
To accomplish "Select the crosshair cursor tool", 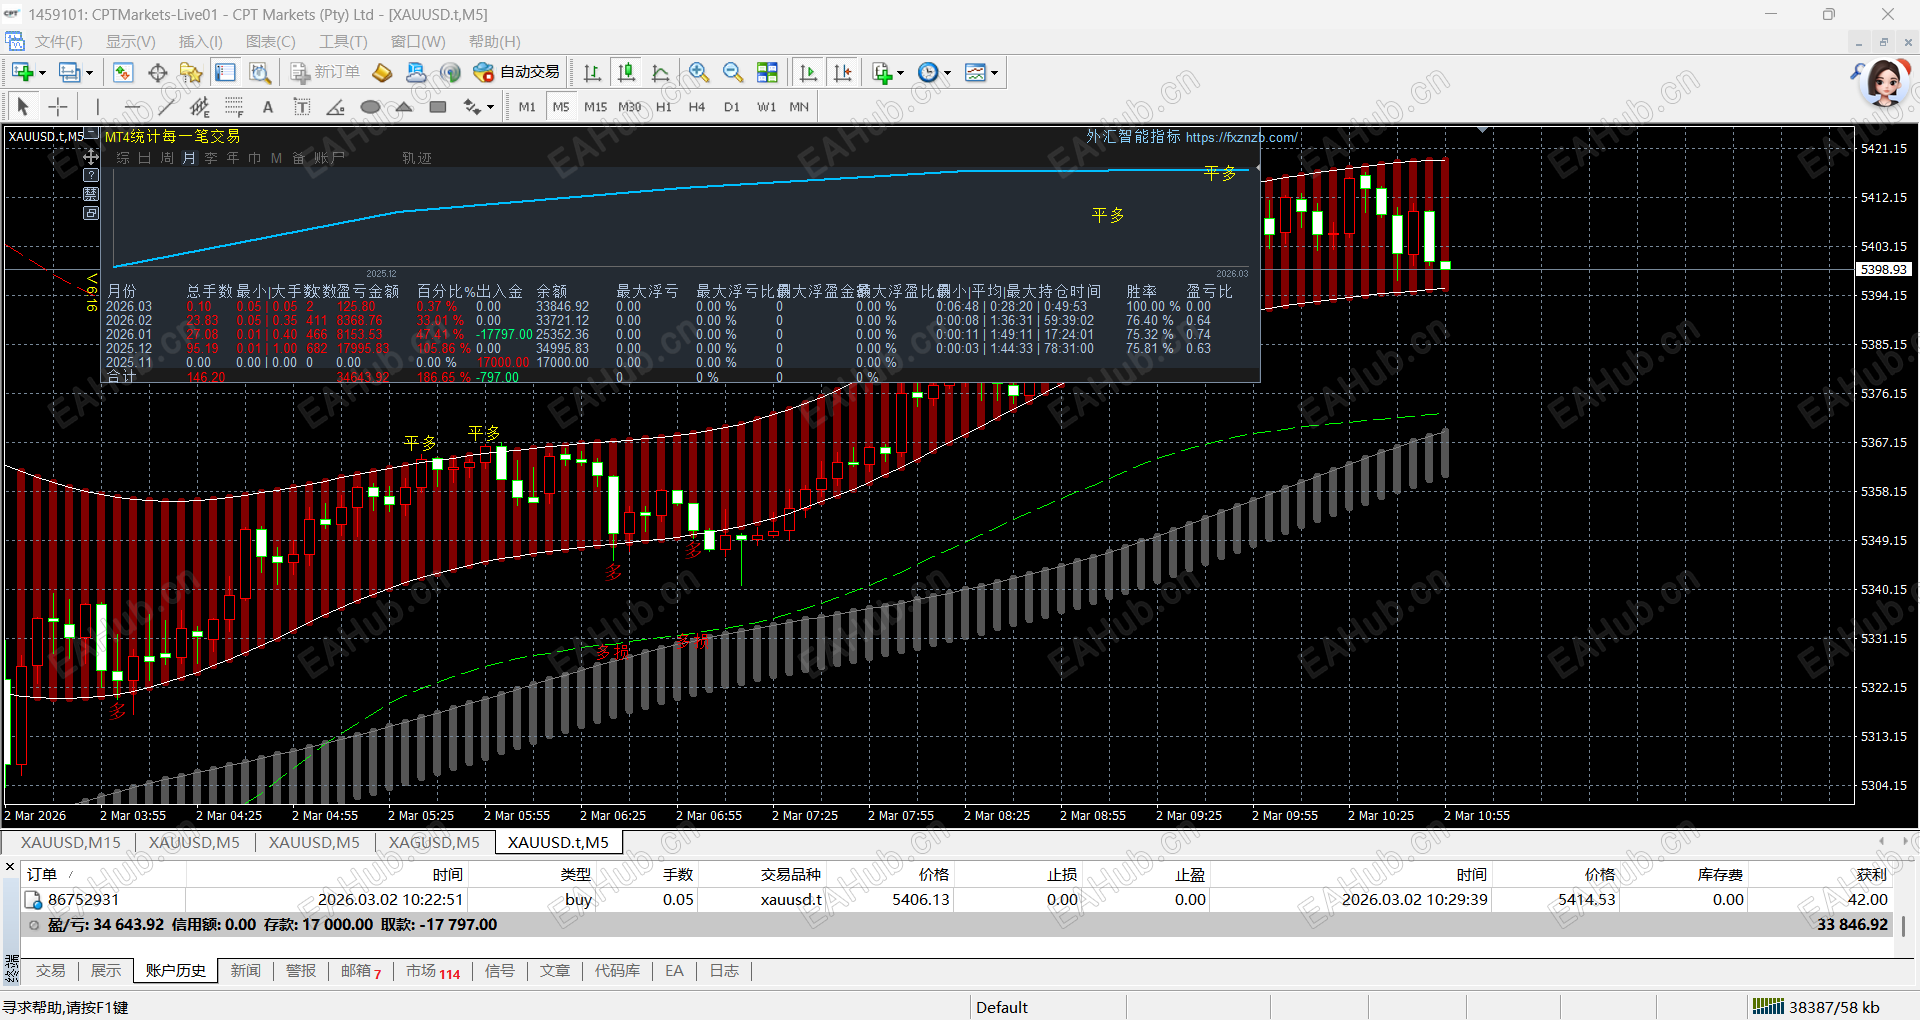I will 58,107.
